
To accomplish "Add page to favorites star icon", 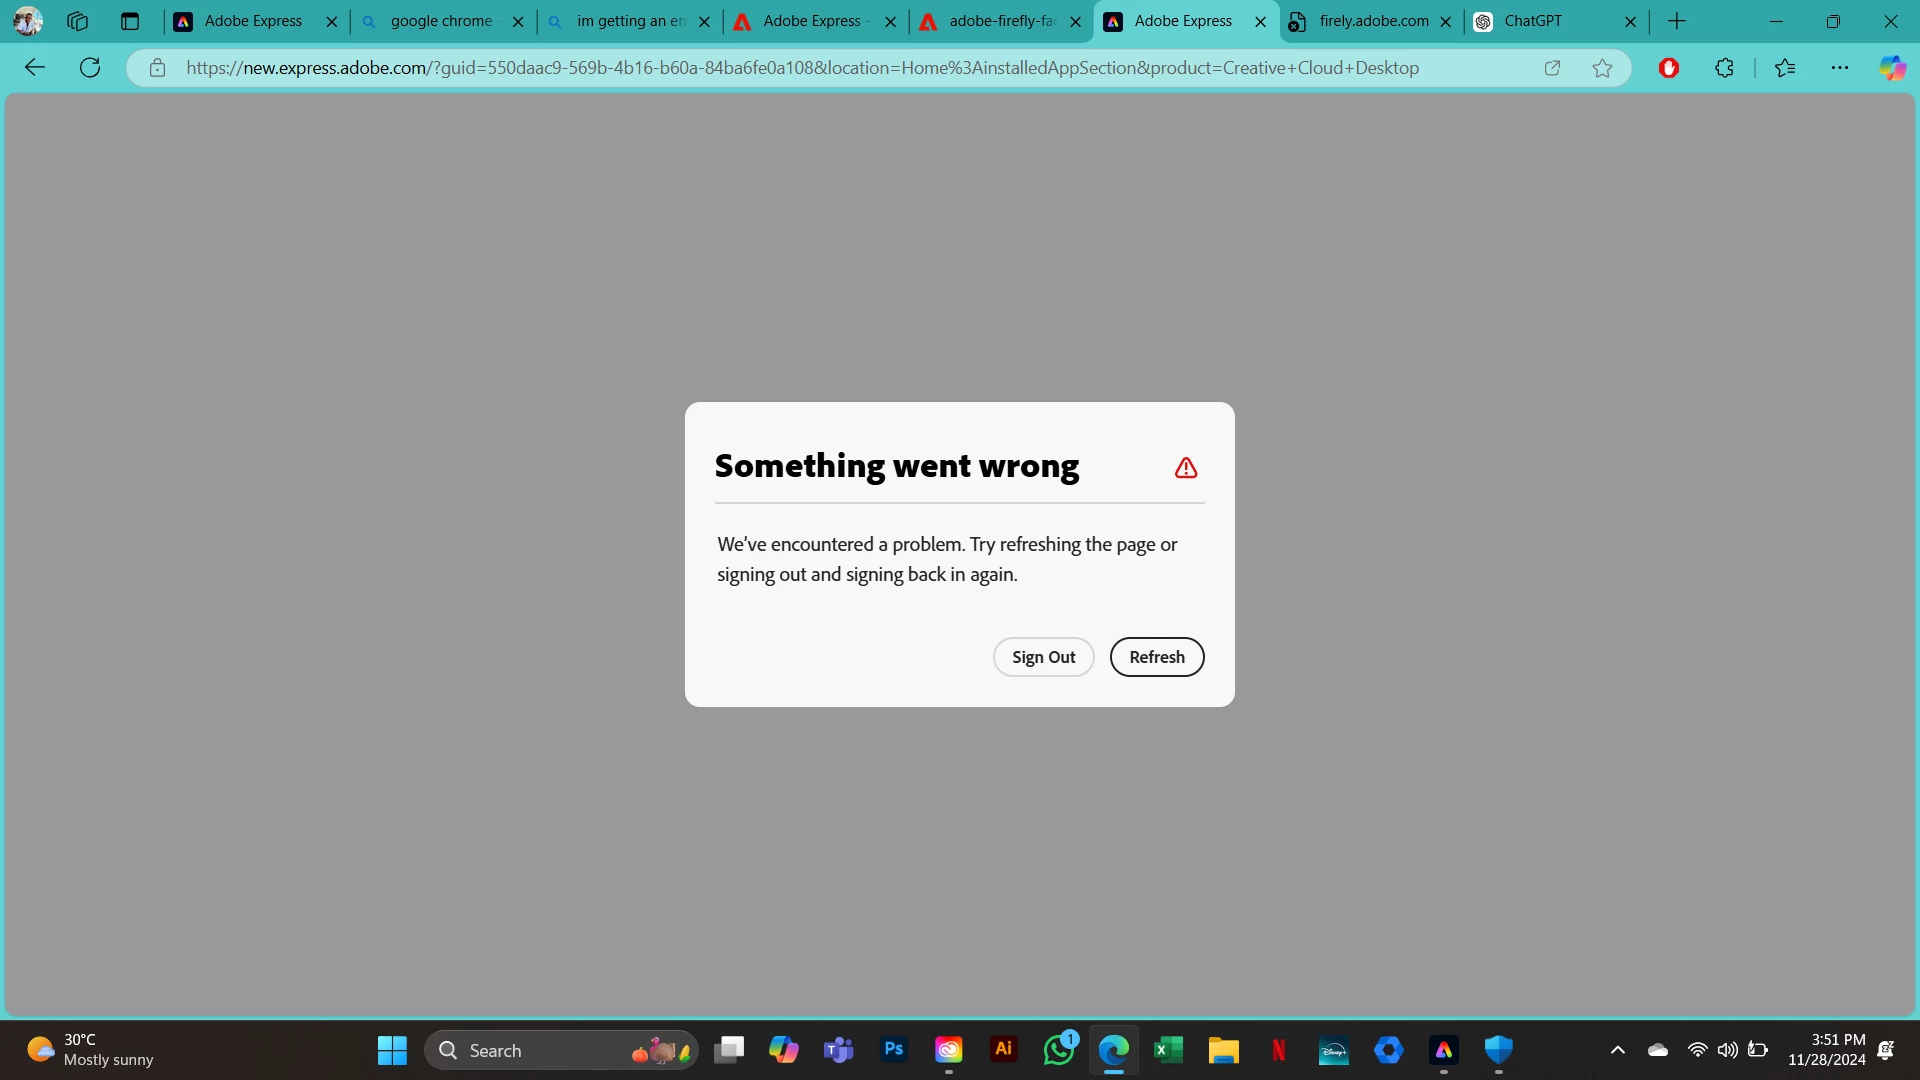I will [1602, 68].
